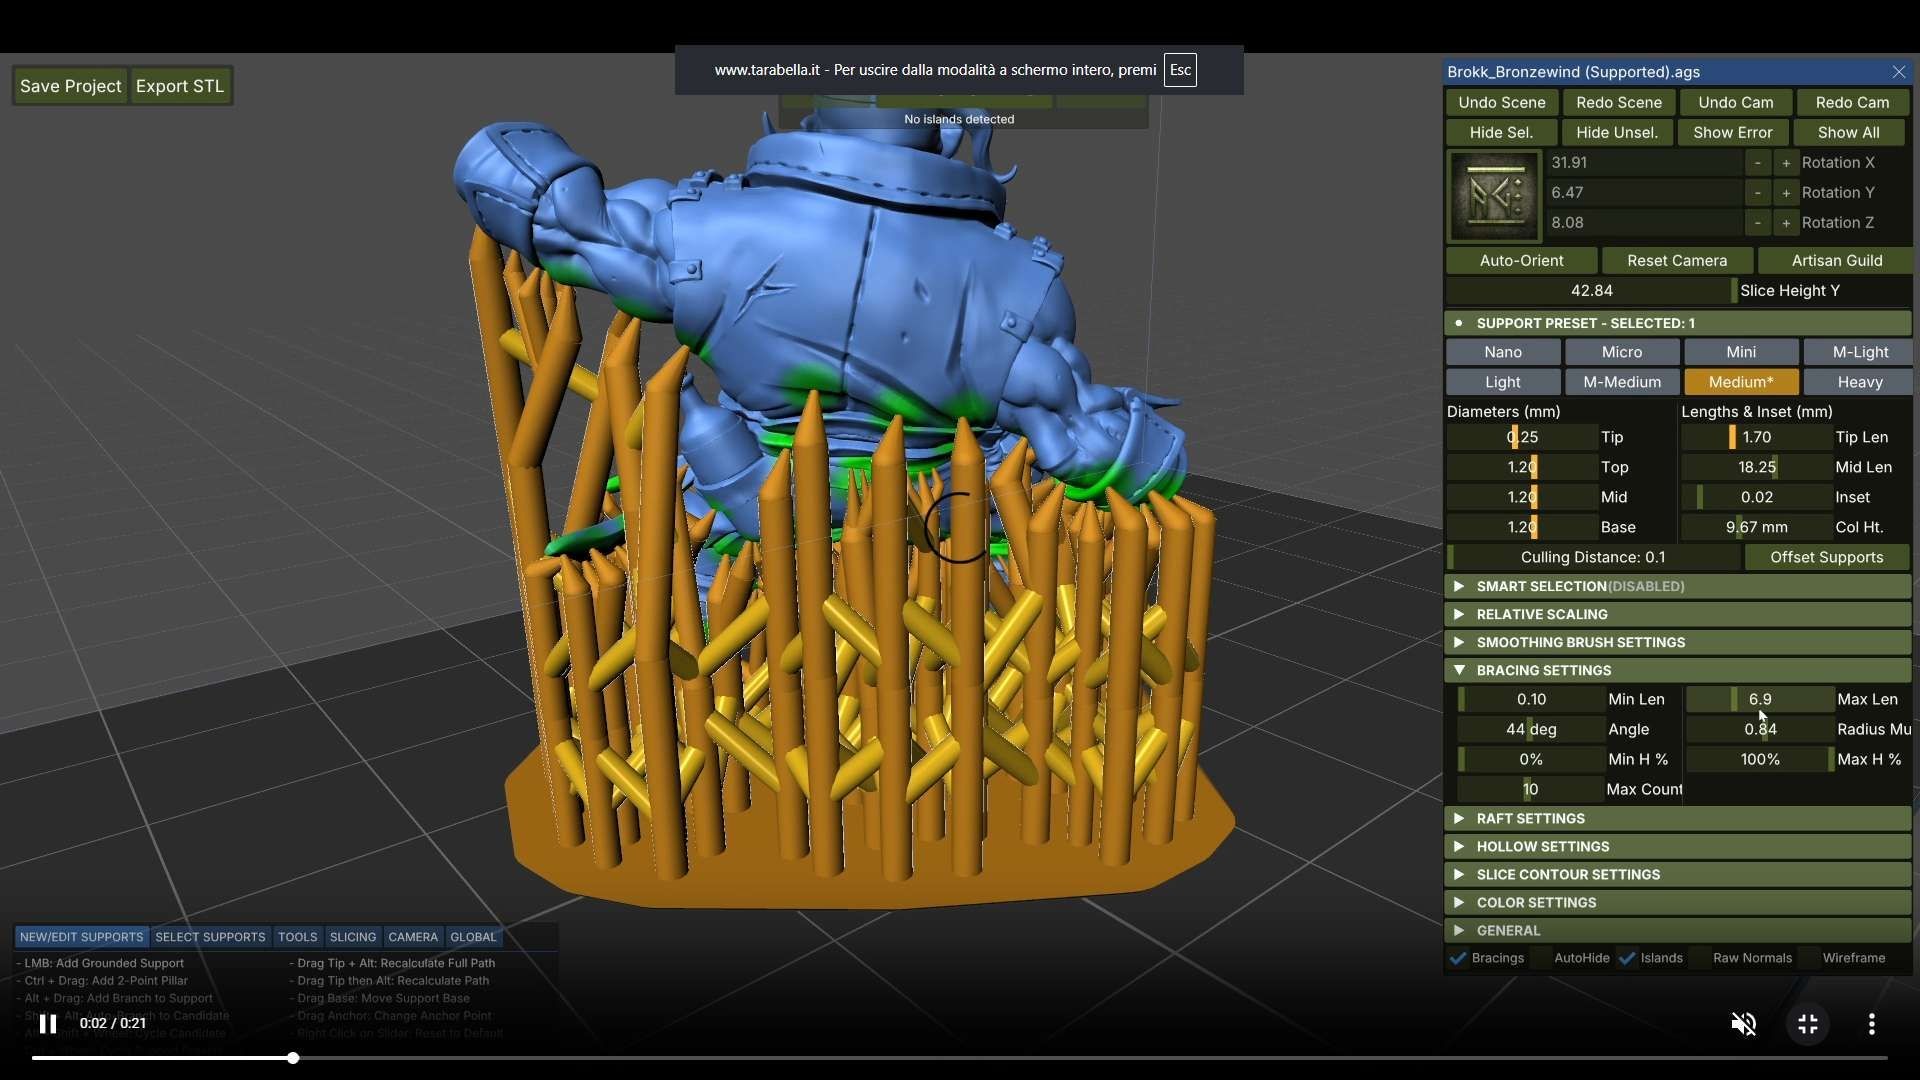Unmute the video audio icon

1743,1023
